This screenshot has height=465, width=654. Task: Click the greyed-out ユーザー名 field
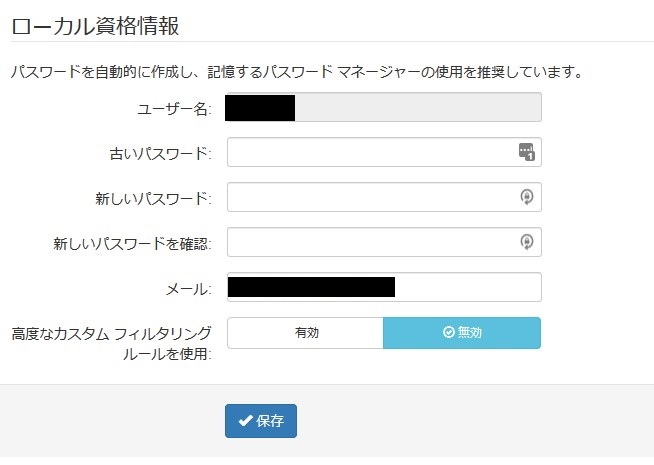coord(384,107)
